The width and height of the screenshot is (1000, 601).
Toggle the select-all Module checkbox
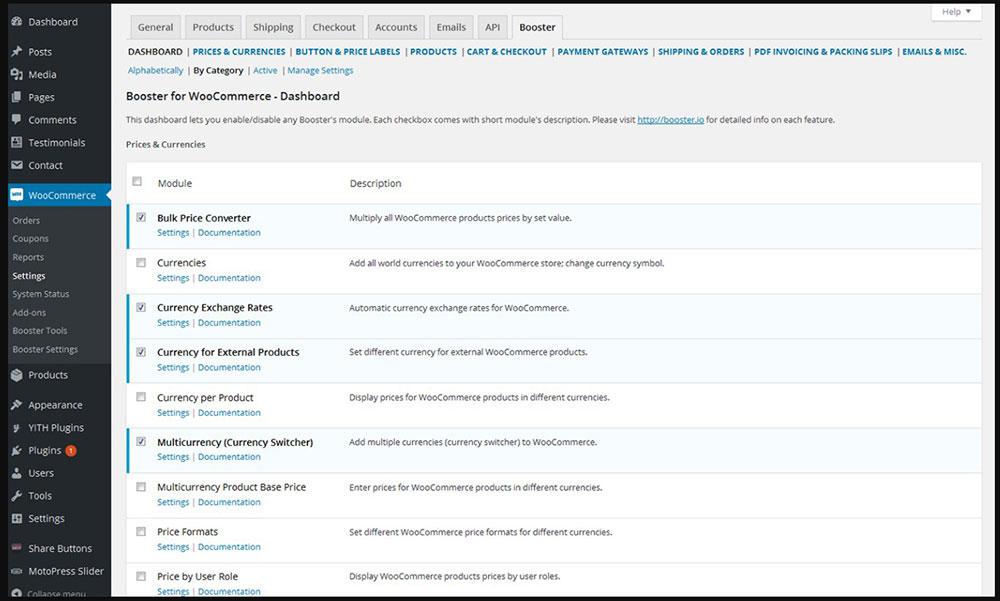coord(137,182)
